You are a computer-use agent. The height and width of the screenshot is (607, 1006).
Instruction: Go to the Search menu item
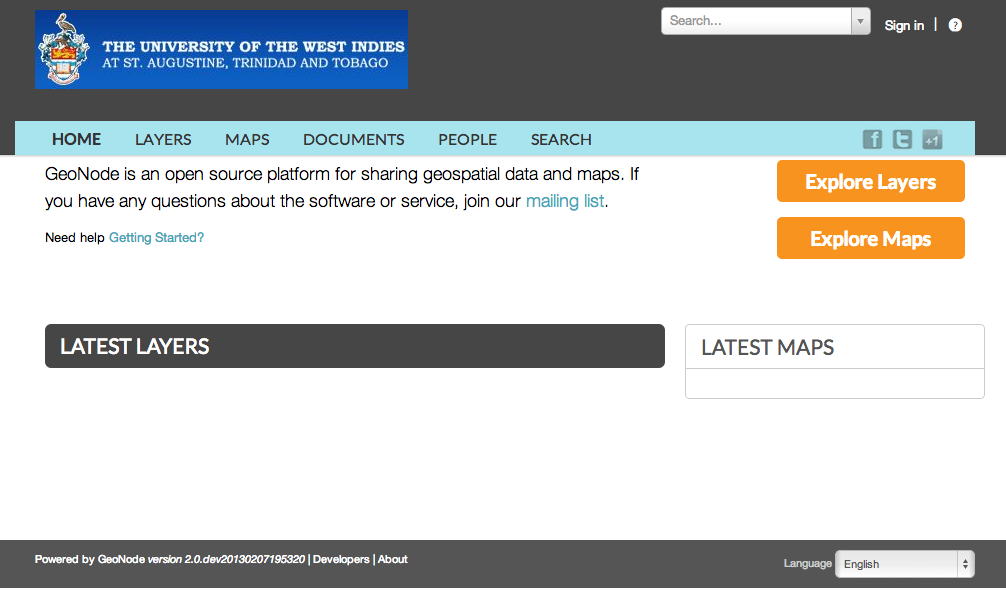[x=561, y=139]
